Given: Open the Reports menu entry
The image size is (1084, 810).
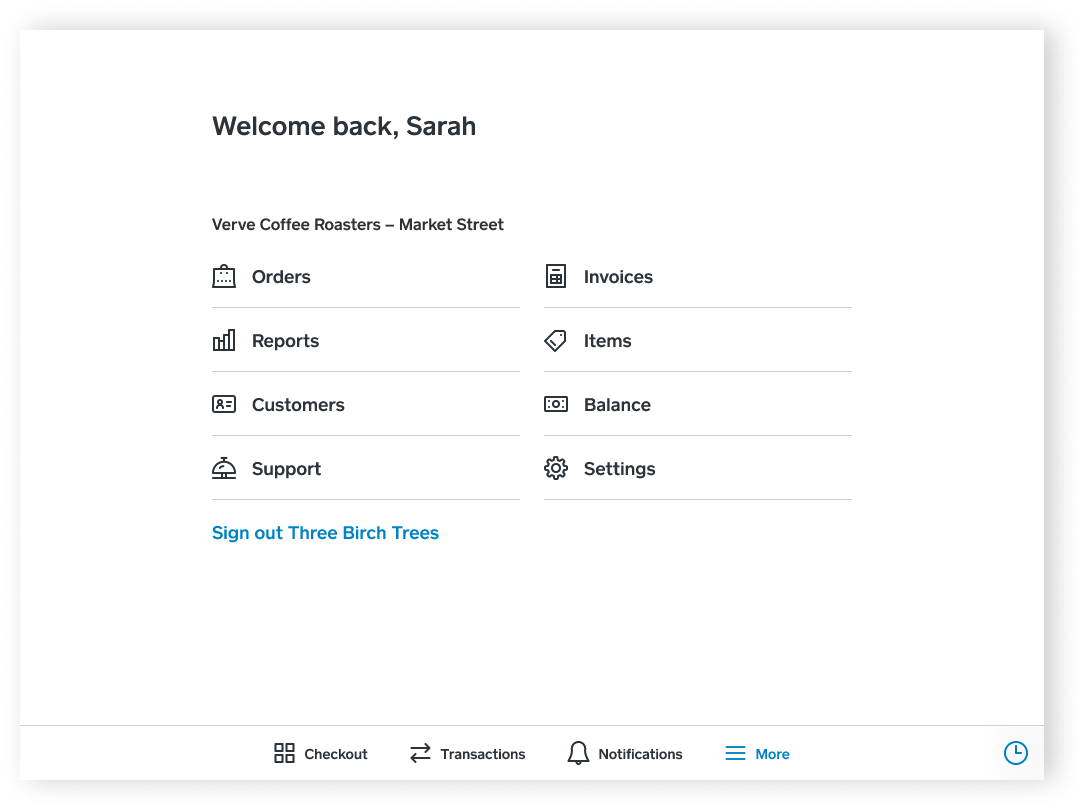Looking at the screenshot, I should [x=366, y=340].
